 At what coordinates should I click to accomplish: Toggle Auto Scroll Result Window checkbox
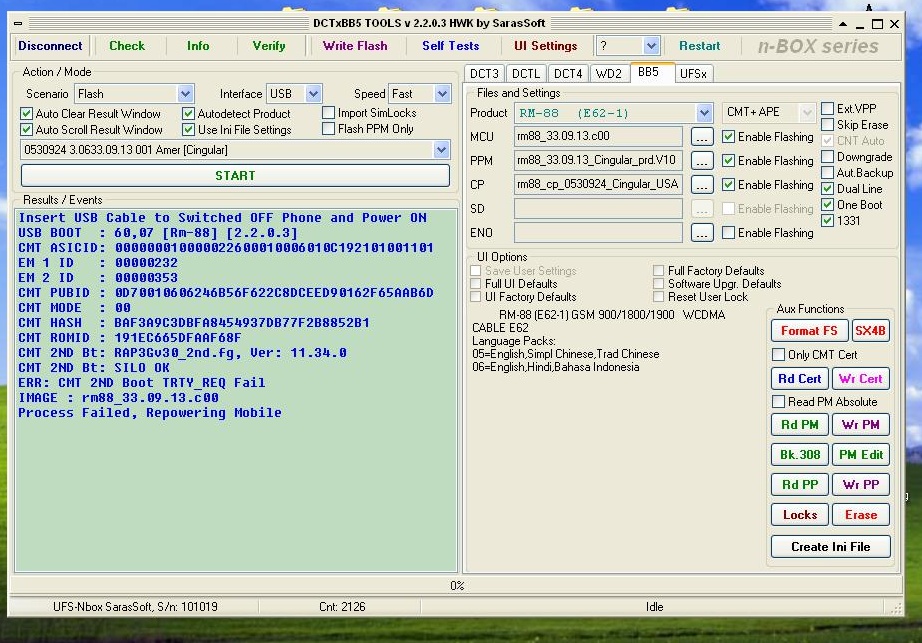point(26,129)
